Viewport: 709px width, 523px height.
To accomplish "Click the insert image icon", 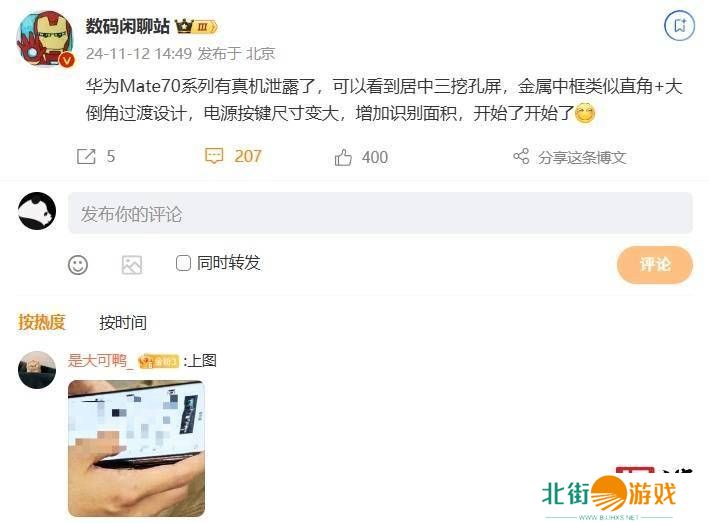I will (x=132, y=265).
